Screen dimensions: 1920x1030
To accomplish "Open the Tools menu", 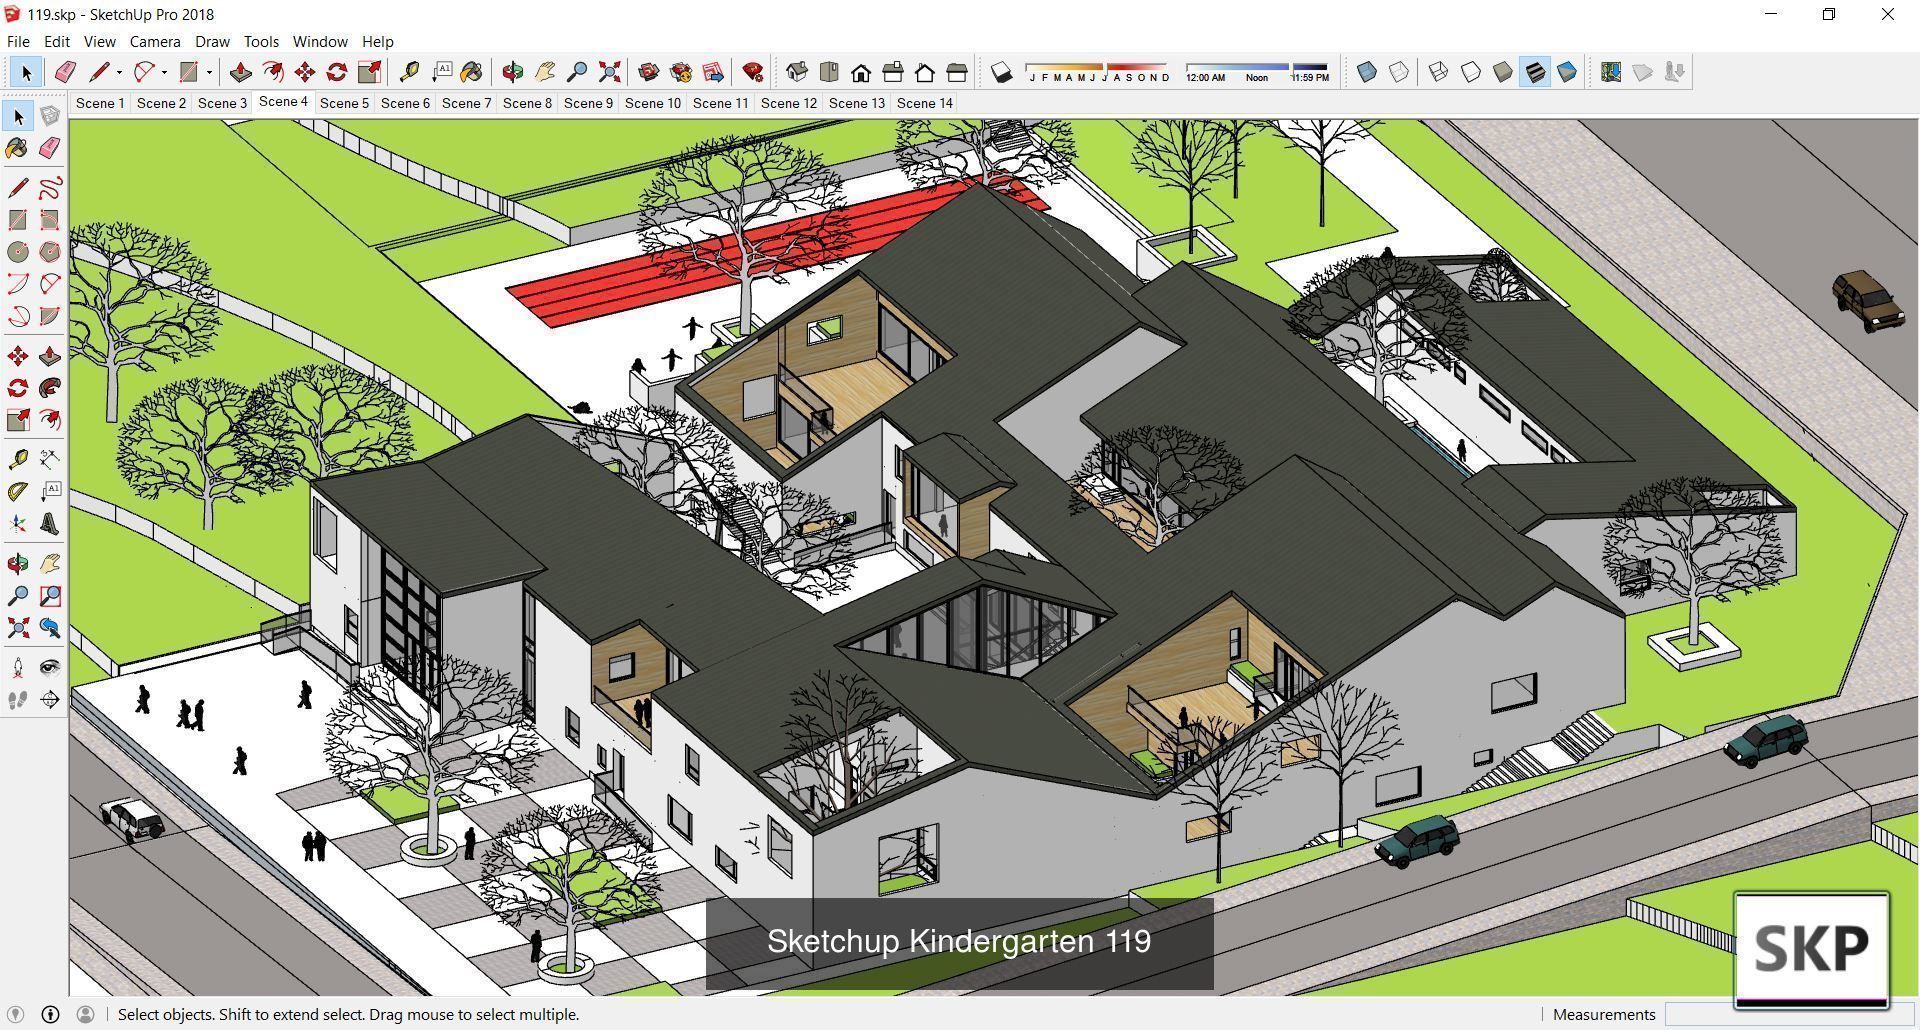I will coord(261,41).
